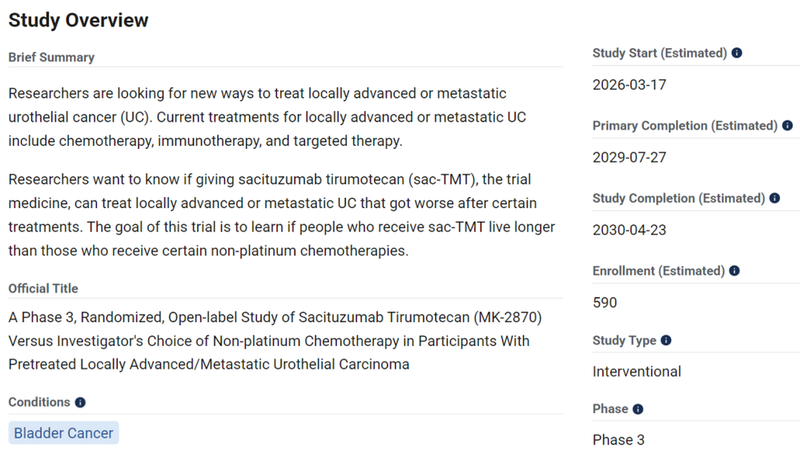Image resolution: width=800 pixels, height=454 pixels.
Task: Click the paragraph describing sacituzumab tirumotecan
Action: [280, 215]
